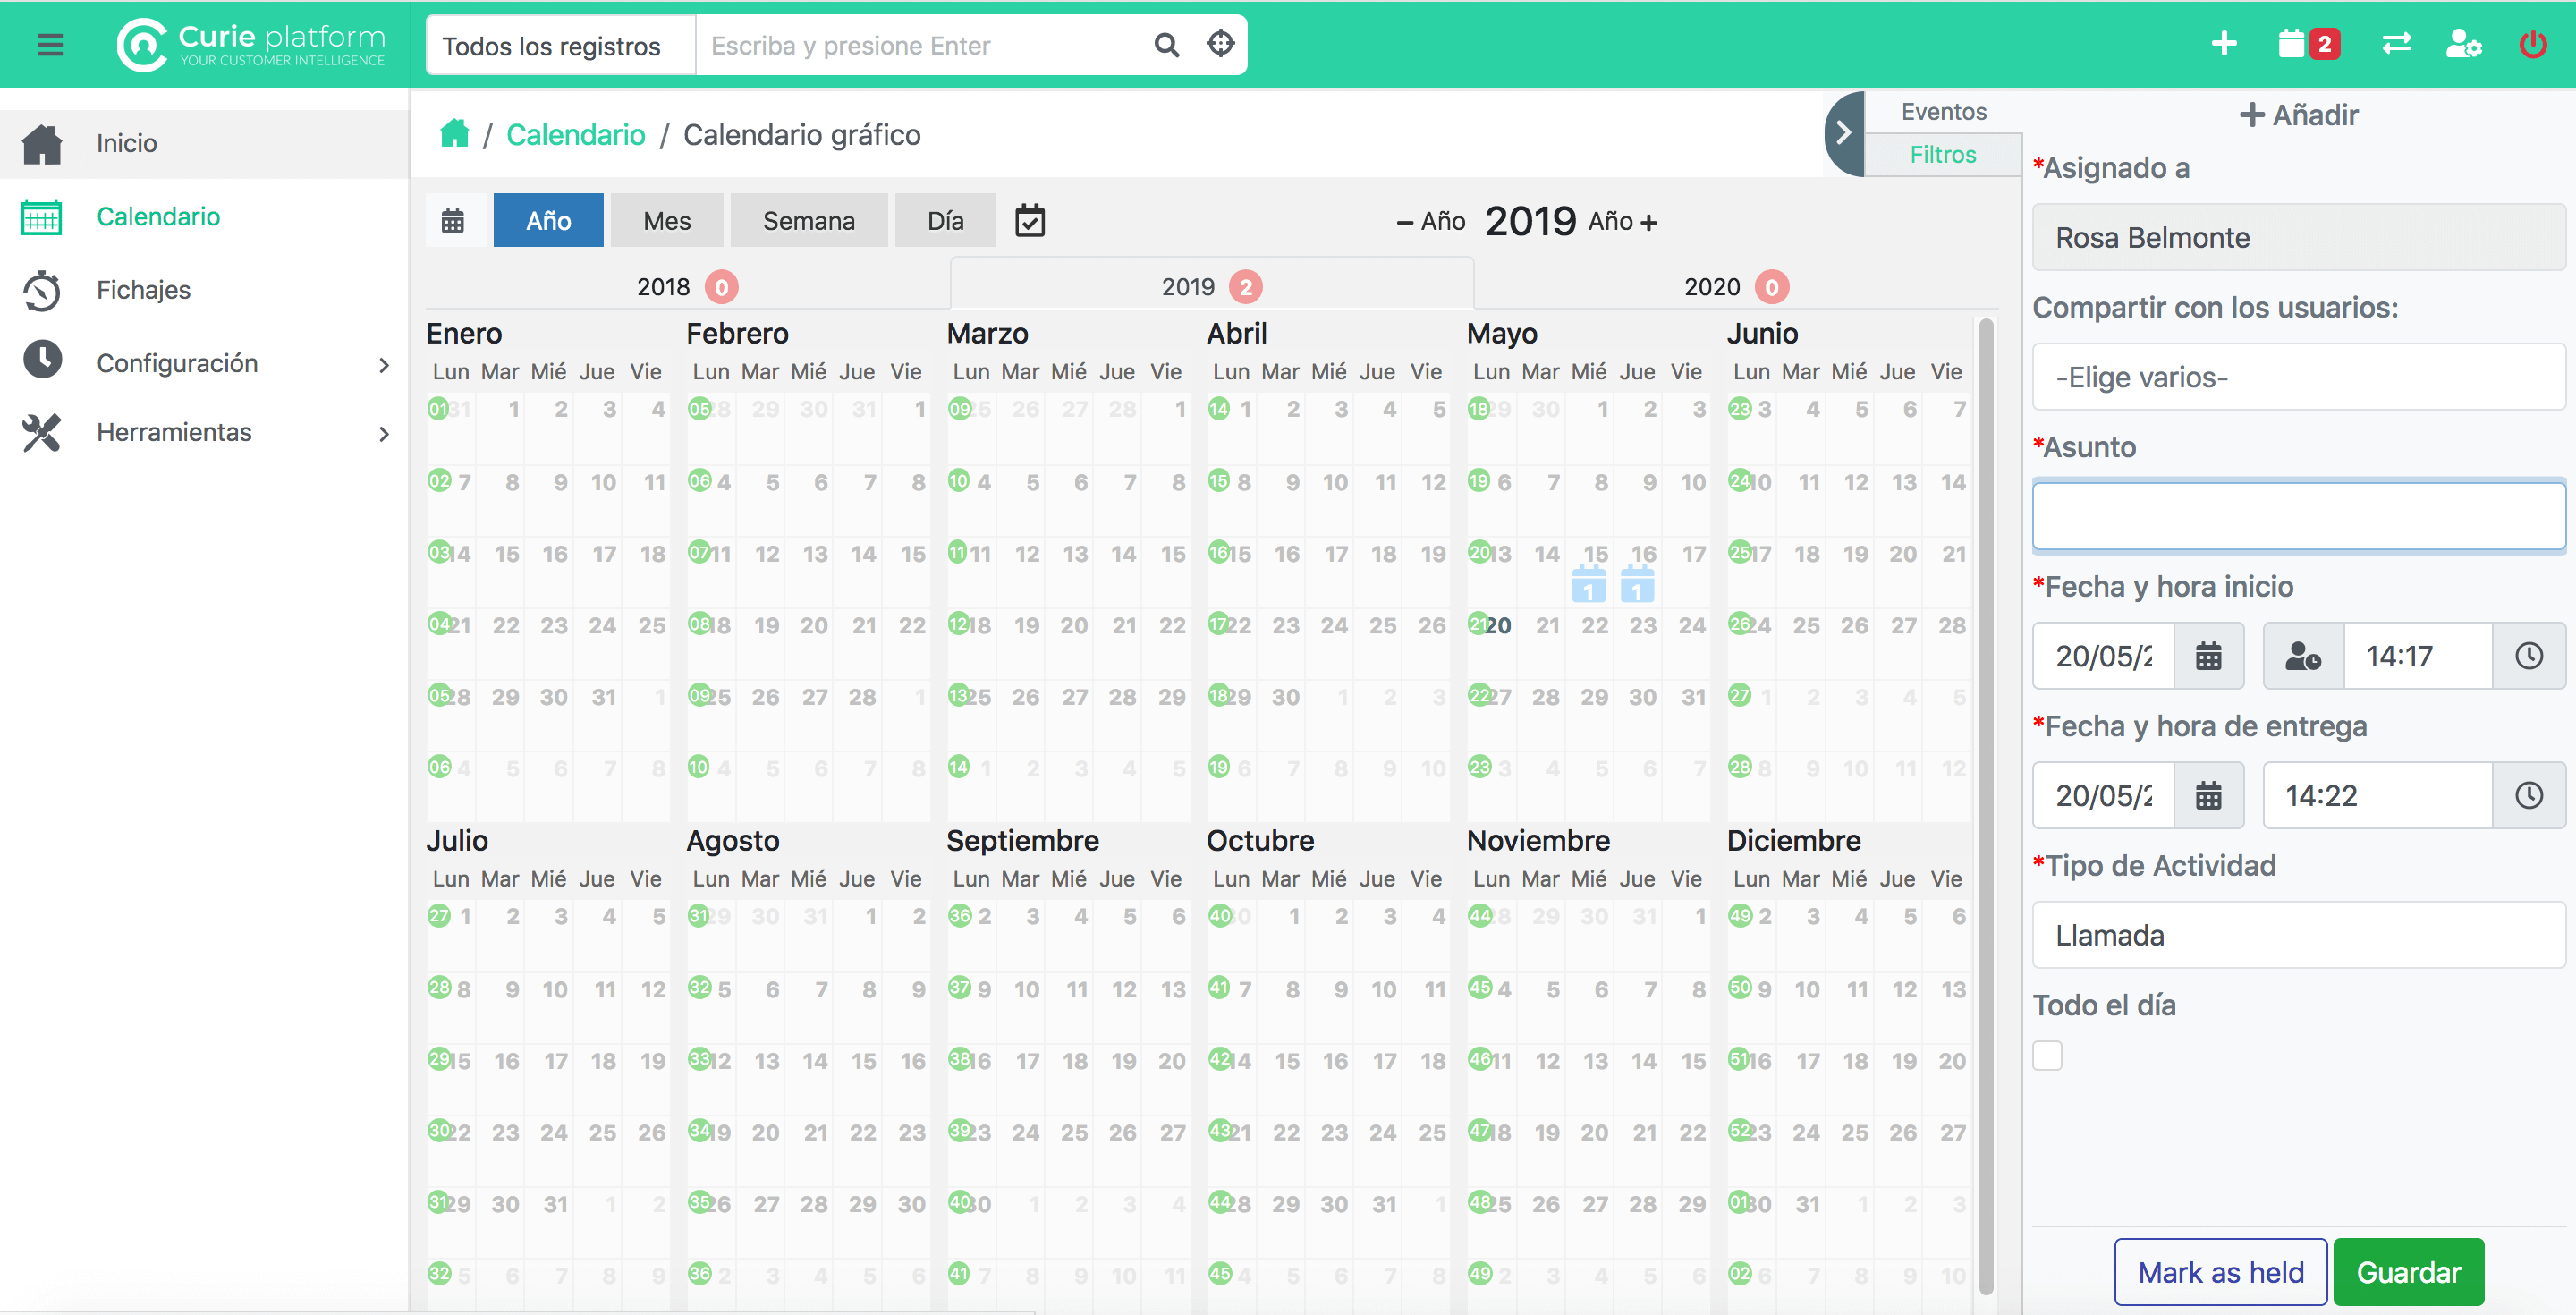Click the hamburger menu icon

click(x=50, y=44)
